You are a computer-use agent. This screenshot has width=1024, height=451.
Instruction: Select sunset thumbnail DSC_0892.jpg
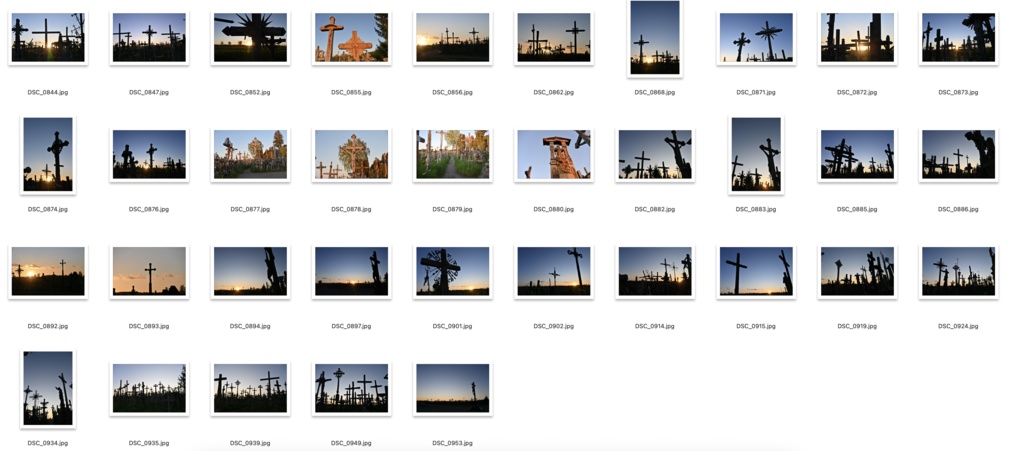coord(48,272)
